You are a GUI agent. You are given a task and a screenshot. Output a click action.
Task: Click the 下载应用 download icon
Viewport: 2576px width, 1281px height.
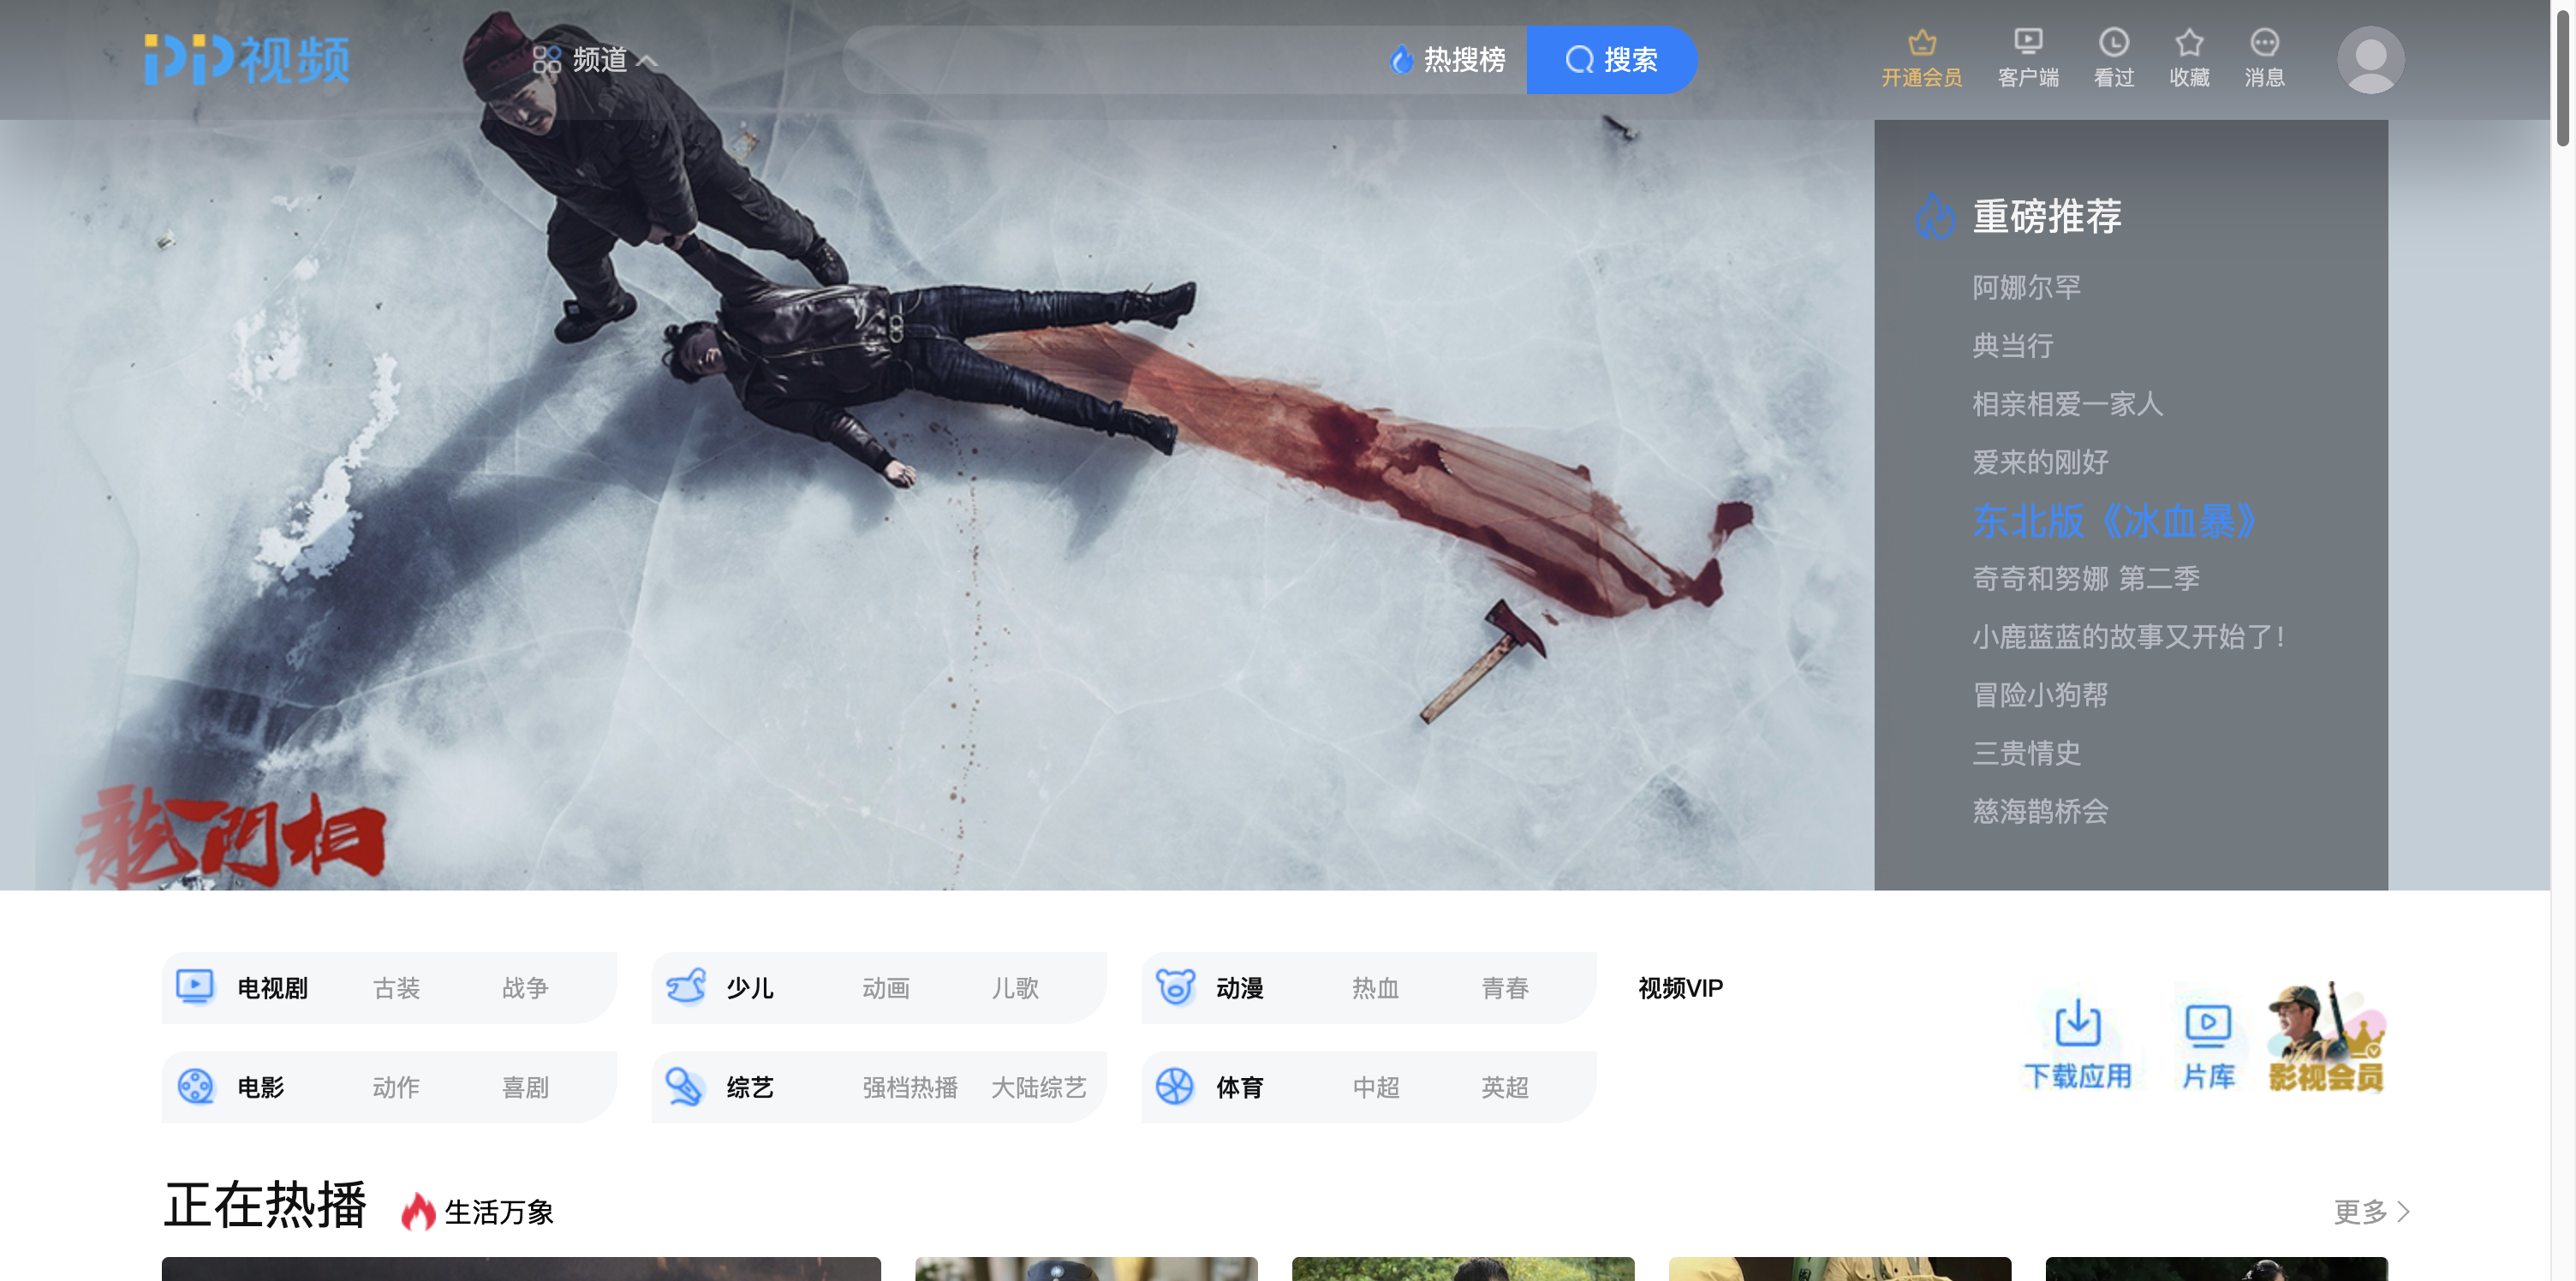point(2077,1022)
